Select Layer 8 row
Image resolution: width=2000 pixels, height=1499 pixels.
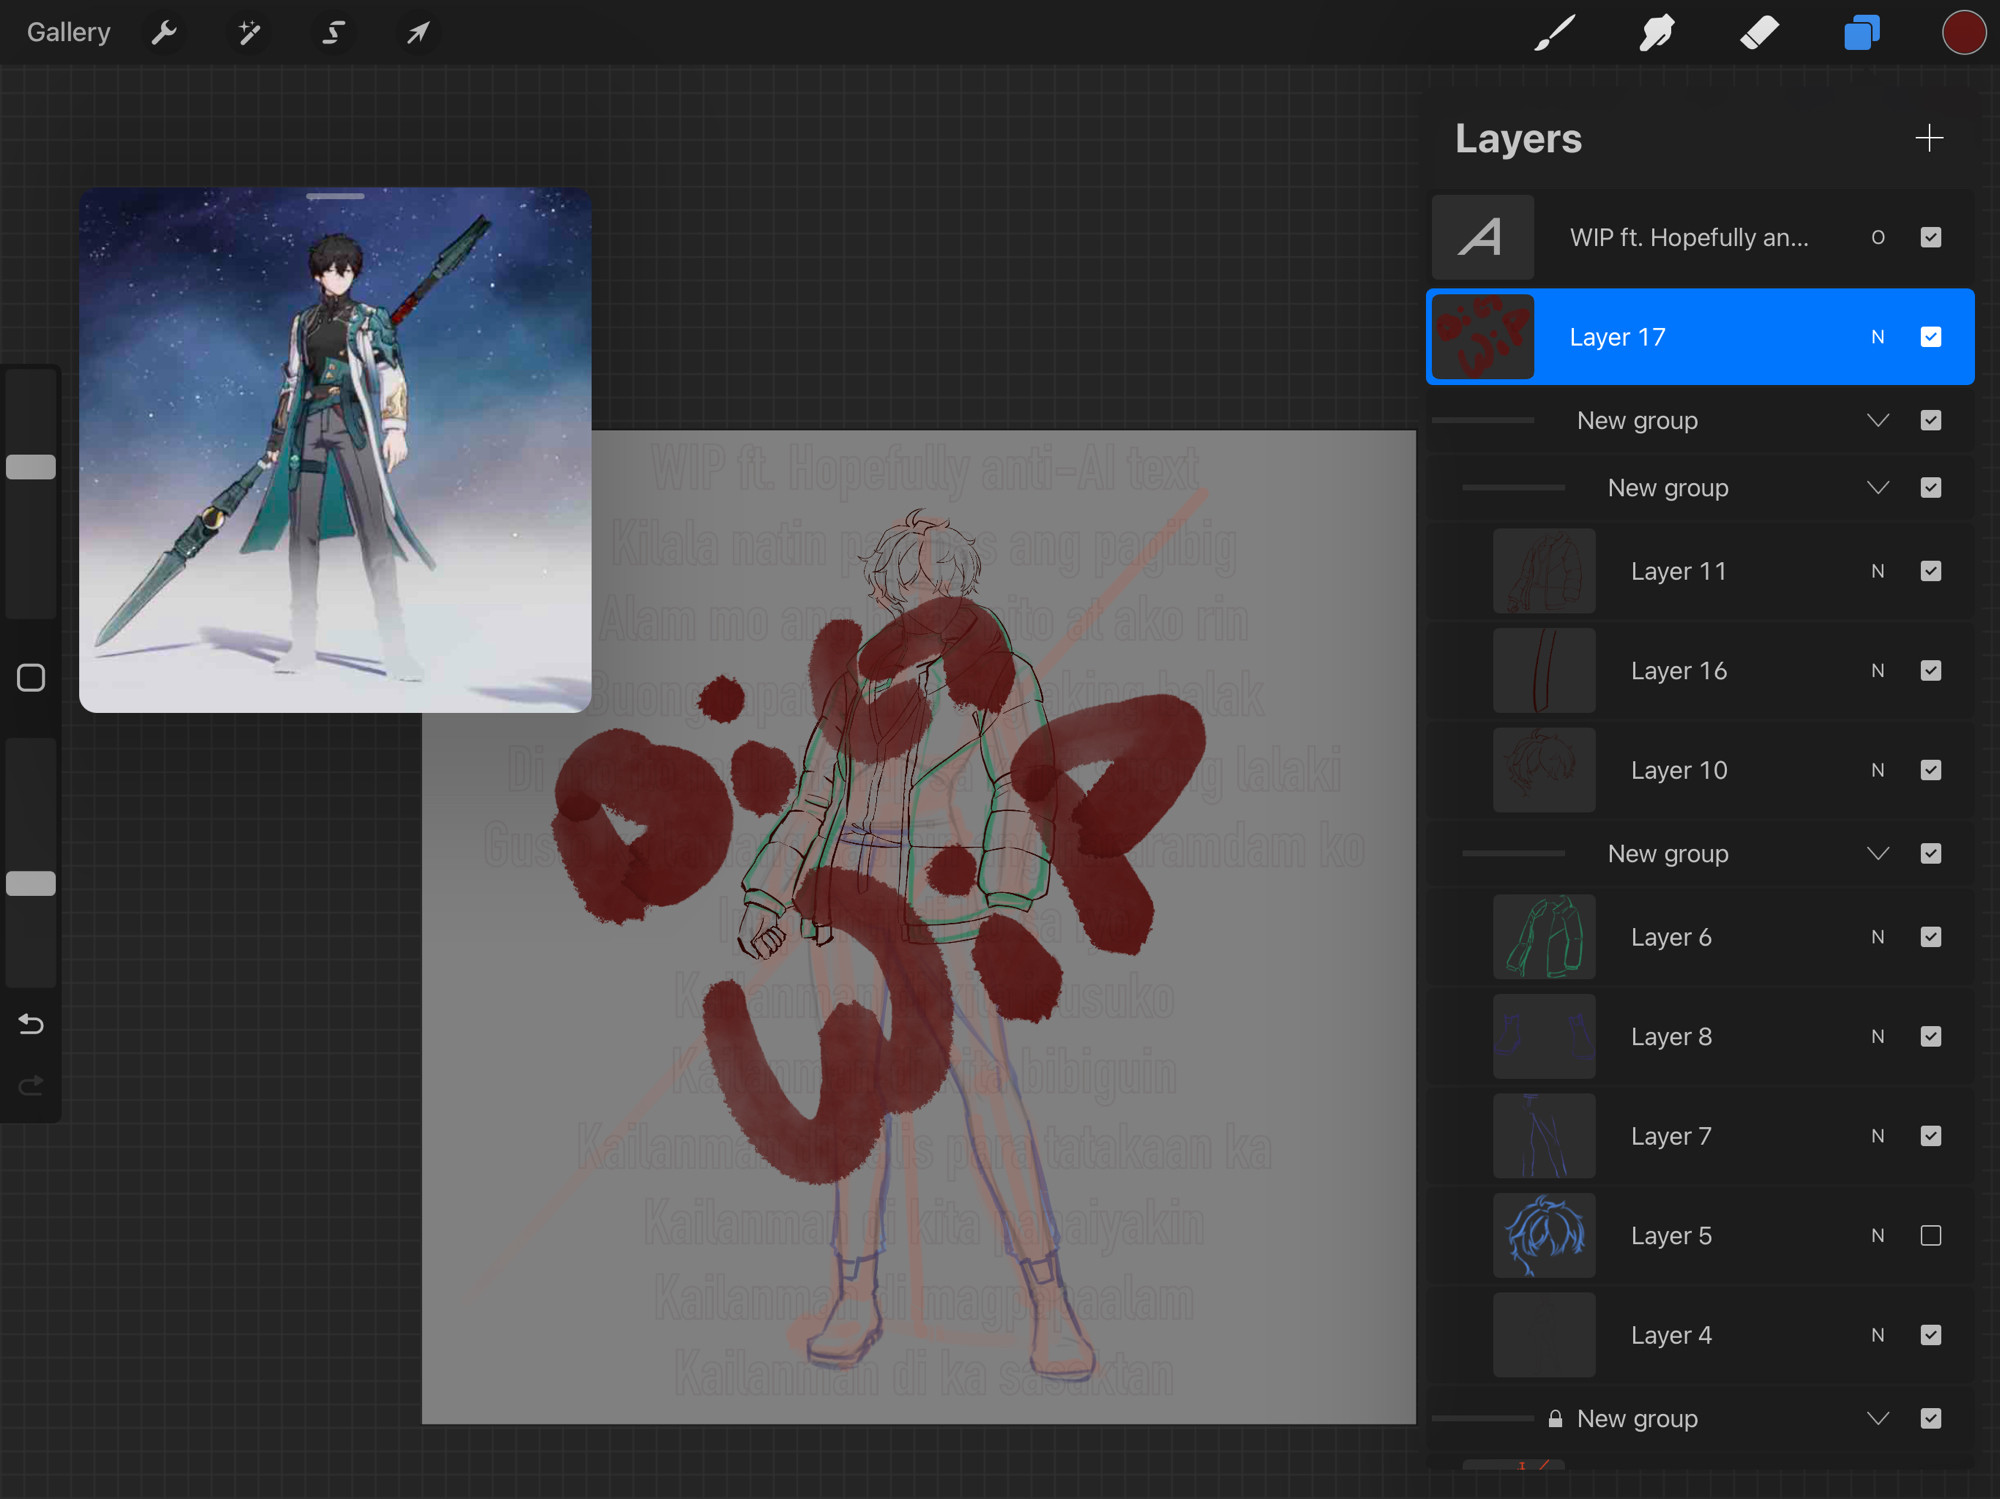click(x=1700, y=1037)
